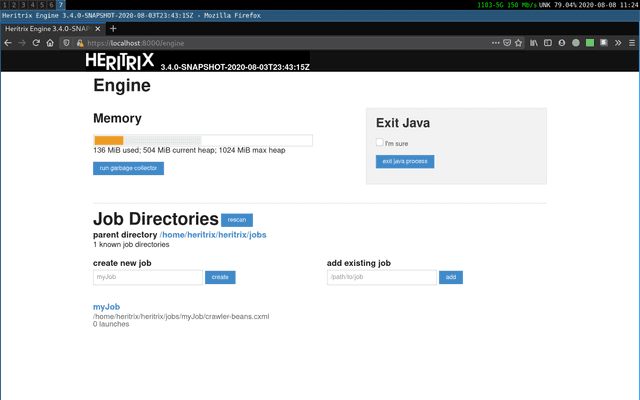Viewport: 640px width, 400px height.
Task: Click the grey round extension icon
Action: (x=576, y=42)
